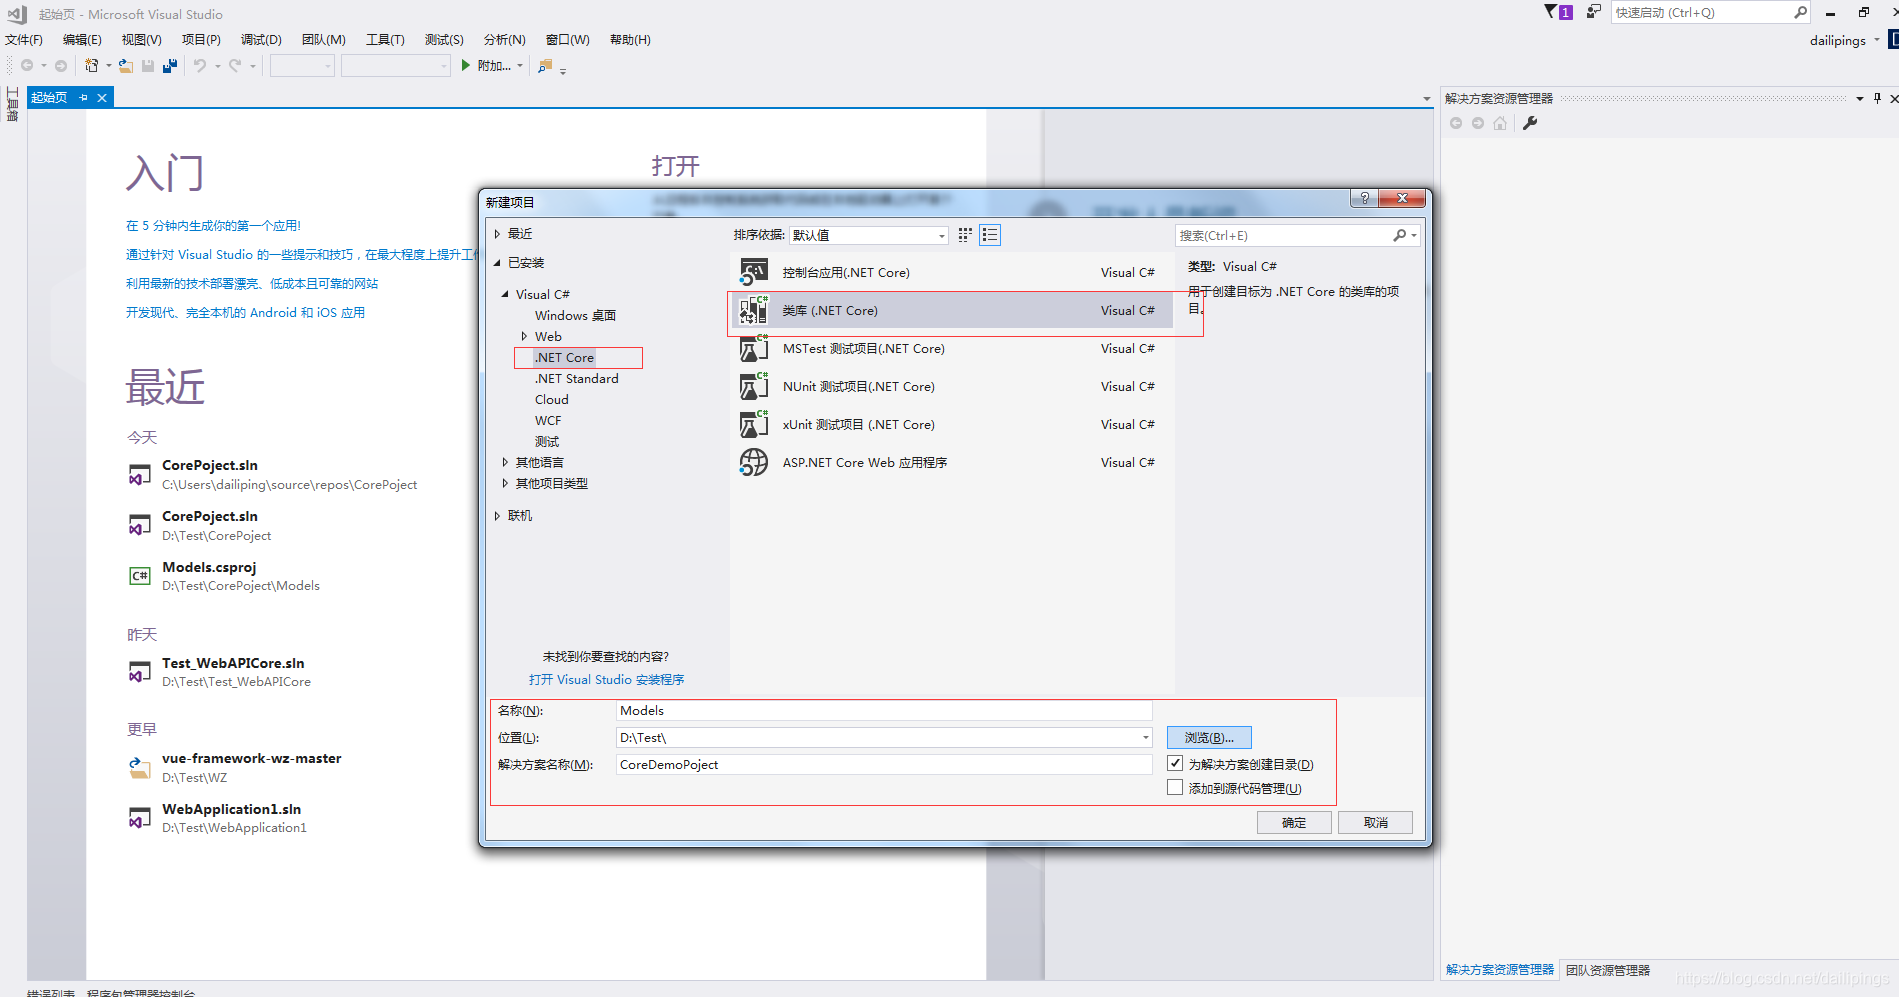Expand the 'Other Project Types' tree node
This screenshot has height=997, width=1899.
click(x=505, y=483)
